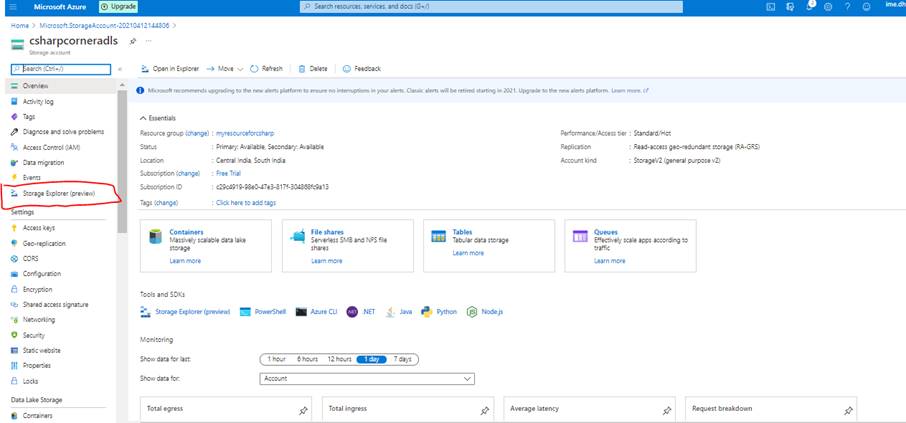Pin csharpcorneradls to dashboard
Screen dimensions: 906x423
pos(132,41)
